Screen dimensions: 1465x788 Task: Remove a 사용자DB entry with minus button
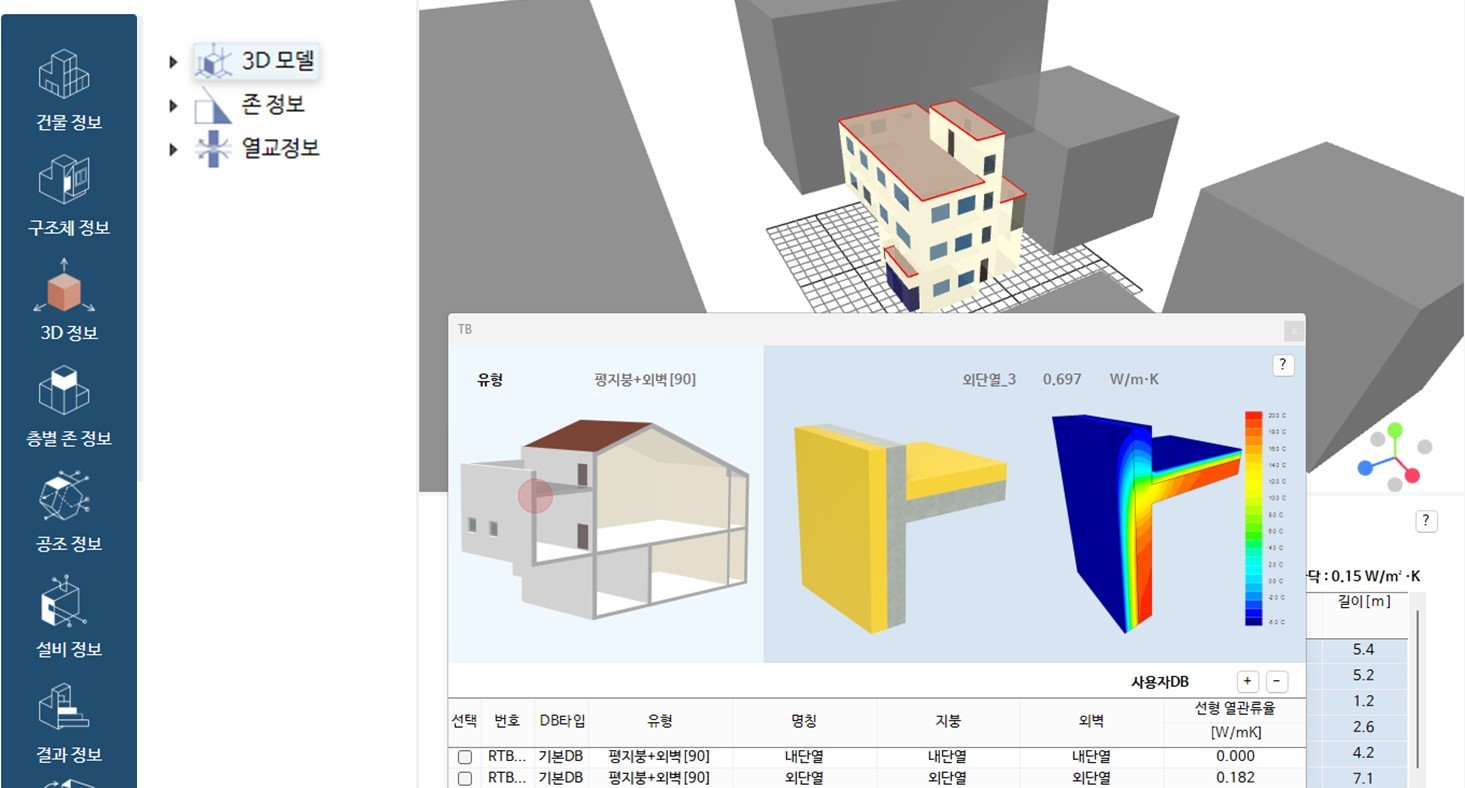click(1277, 682)
